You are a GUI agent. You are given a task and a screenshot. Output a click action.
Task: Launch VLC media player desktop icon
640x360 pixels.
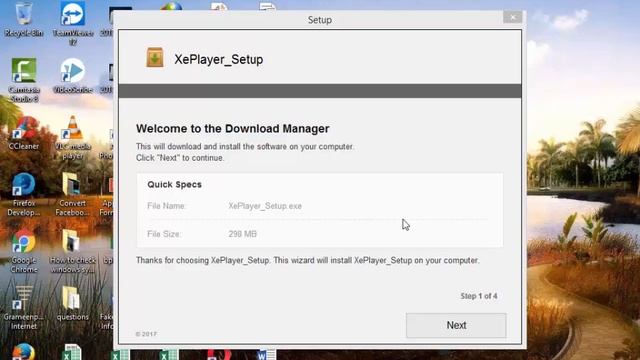[x=73, y=138]
